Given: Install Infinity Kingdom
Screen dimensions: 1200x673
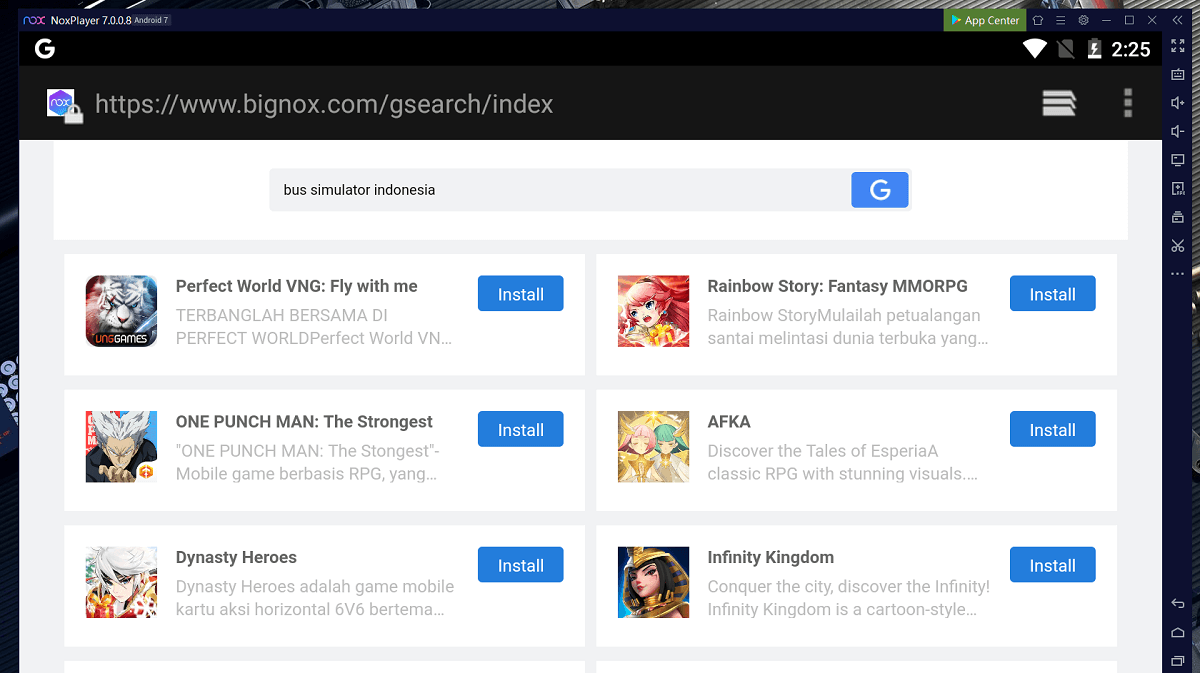Looking at the screenshot, I should (1053, 565).
